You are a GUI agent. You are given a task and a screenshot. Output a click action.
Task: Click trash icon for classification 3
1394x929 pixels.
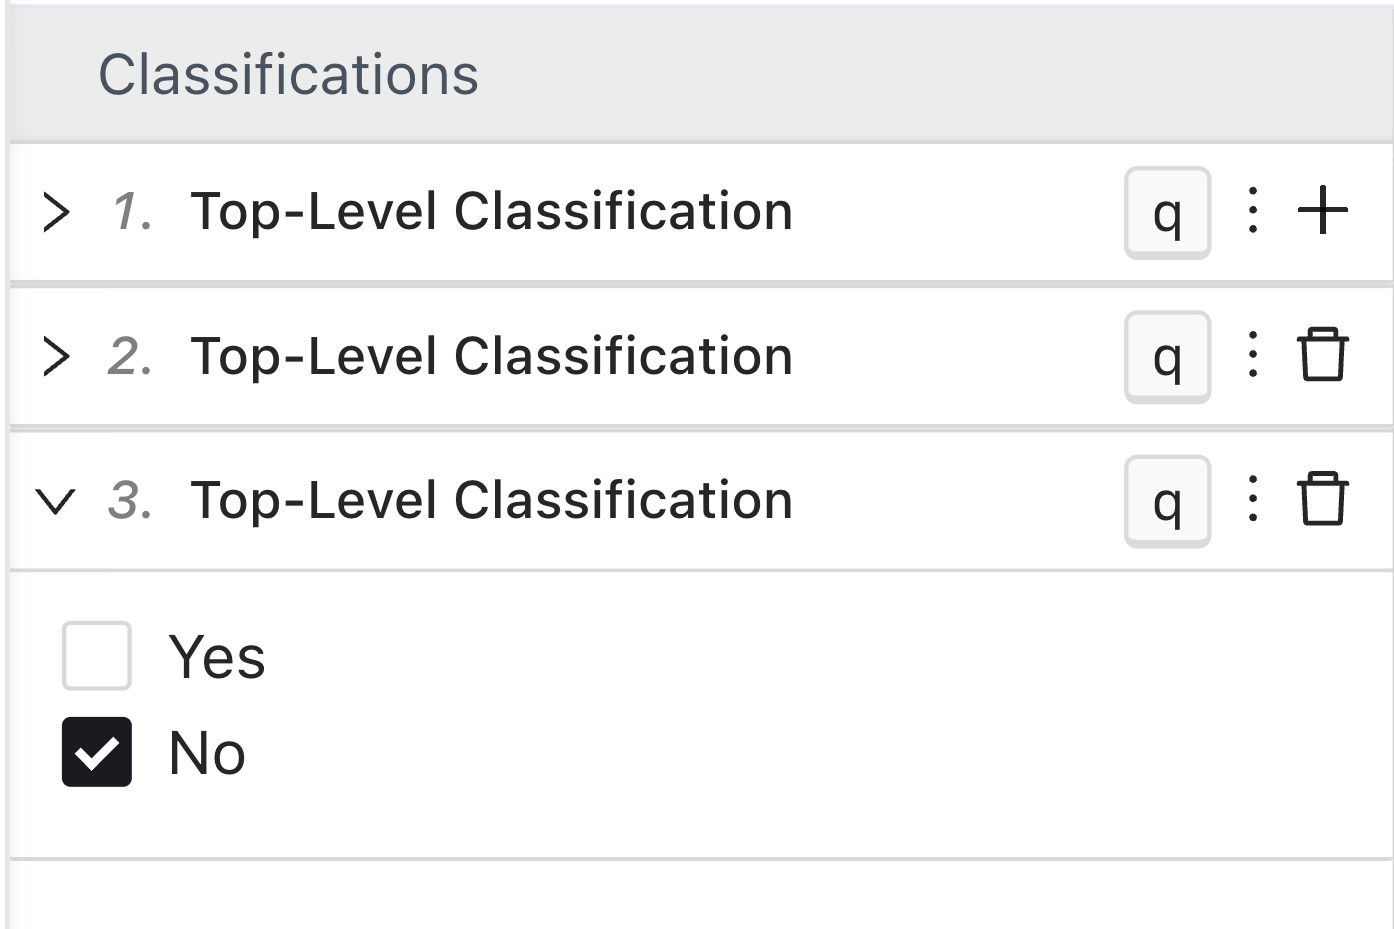pyautogui.click(x=1322, y=499)
